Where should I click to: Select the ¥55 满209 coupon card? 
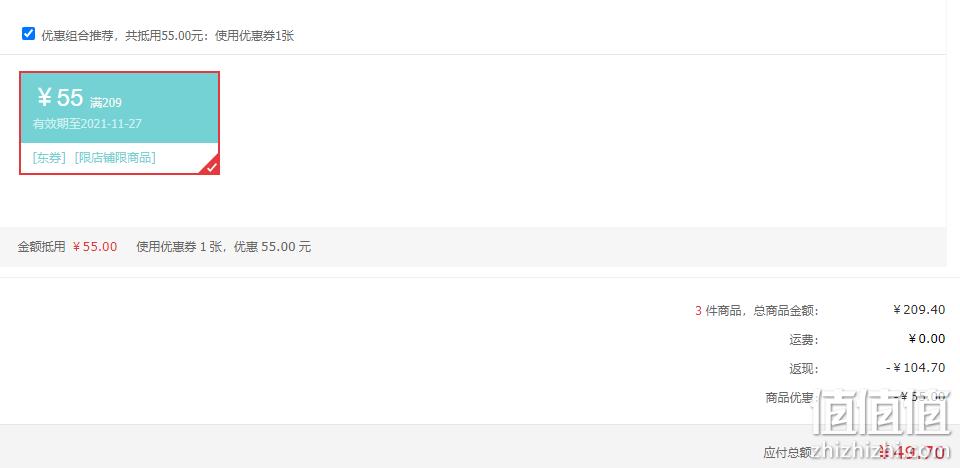(x=119, y=123)
